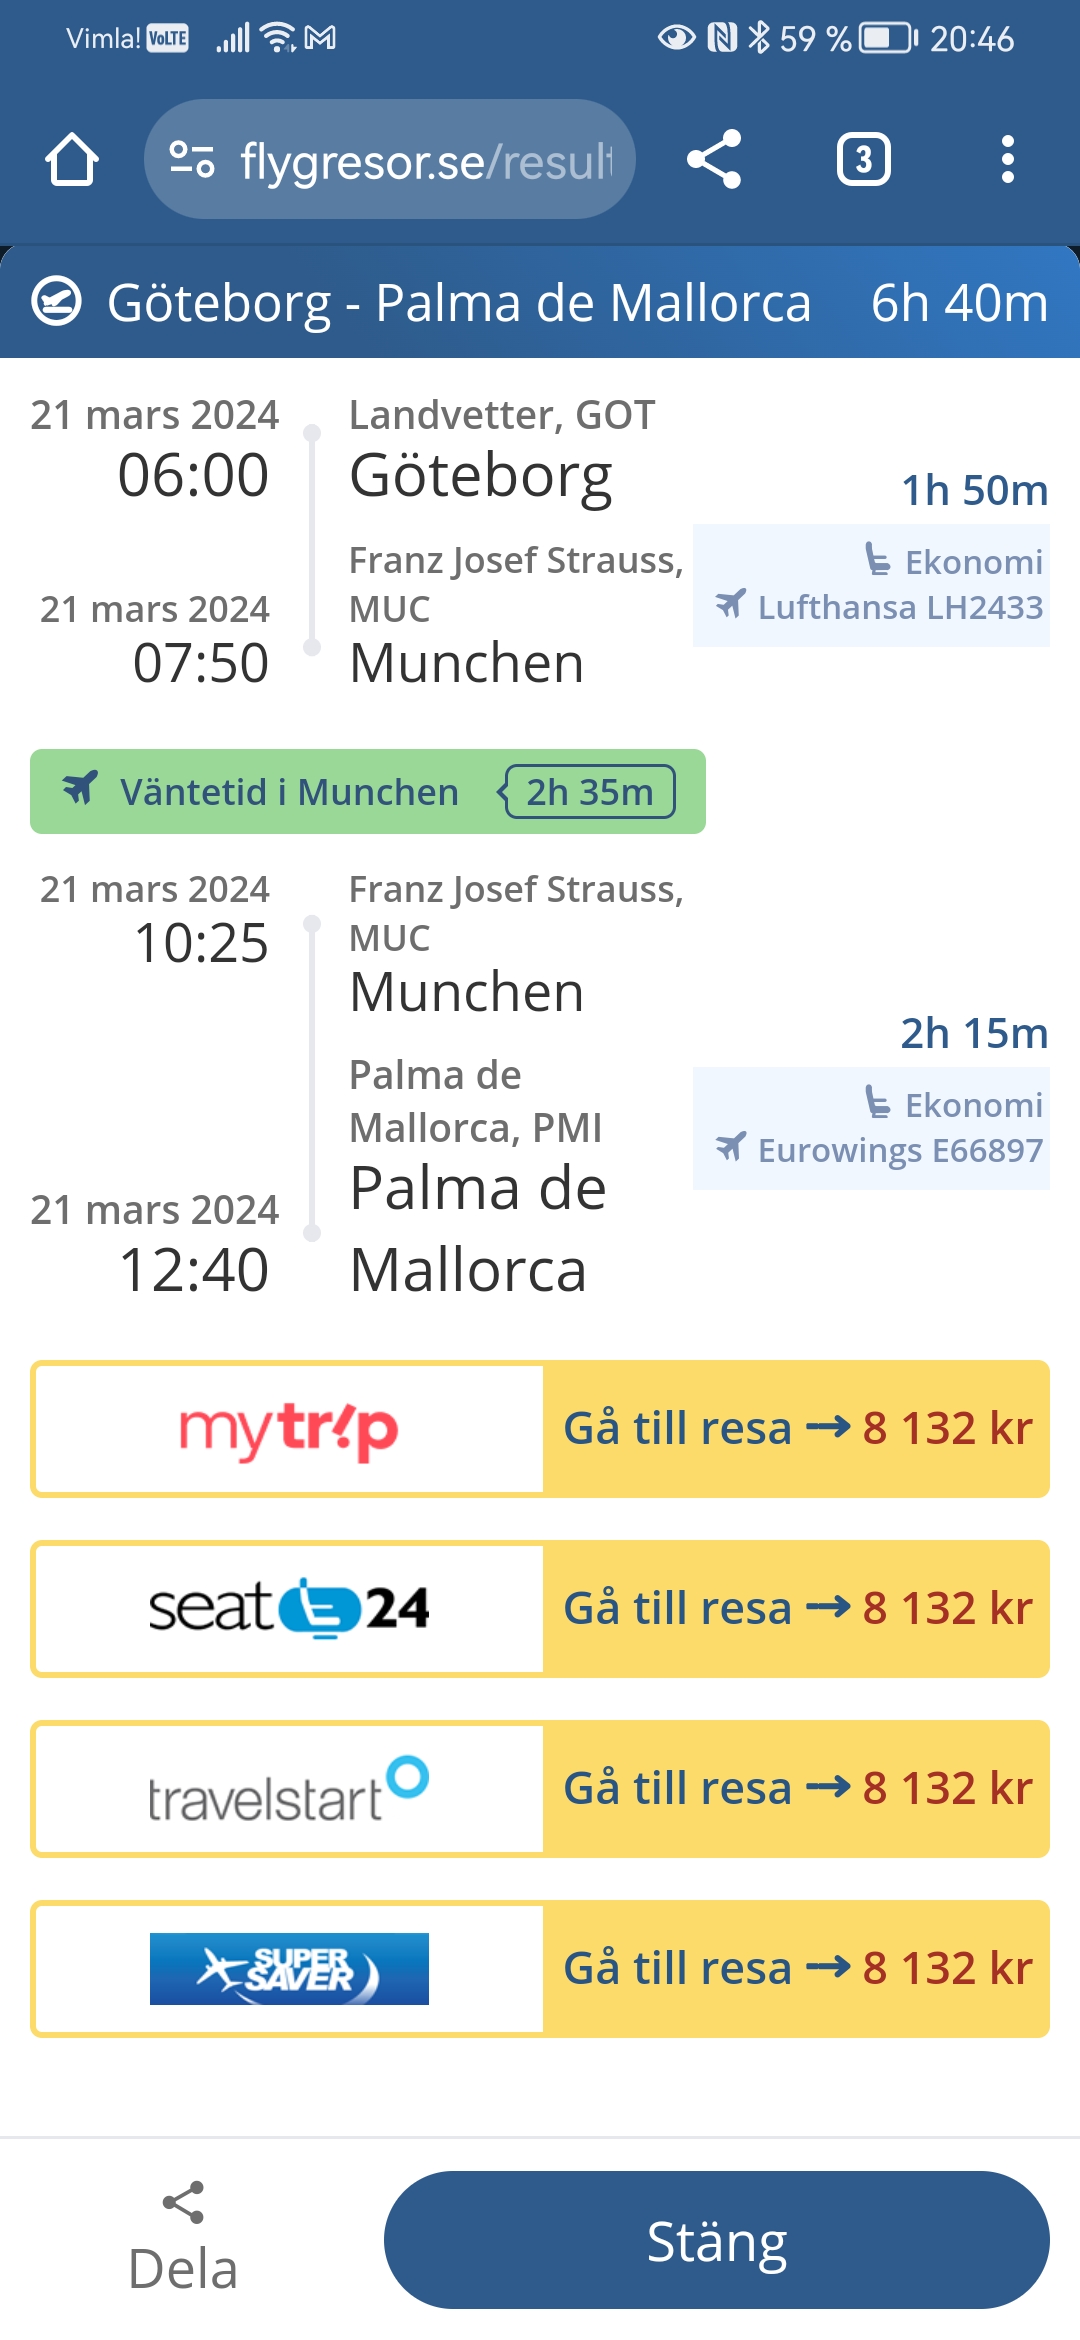Go to trip via seat24 for 8 132 kr
This screenshot has width=1080, height=2340.
[x=796, y=1609]
